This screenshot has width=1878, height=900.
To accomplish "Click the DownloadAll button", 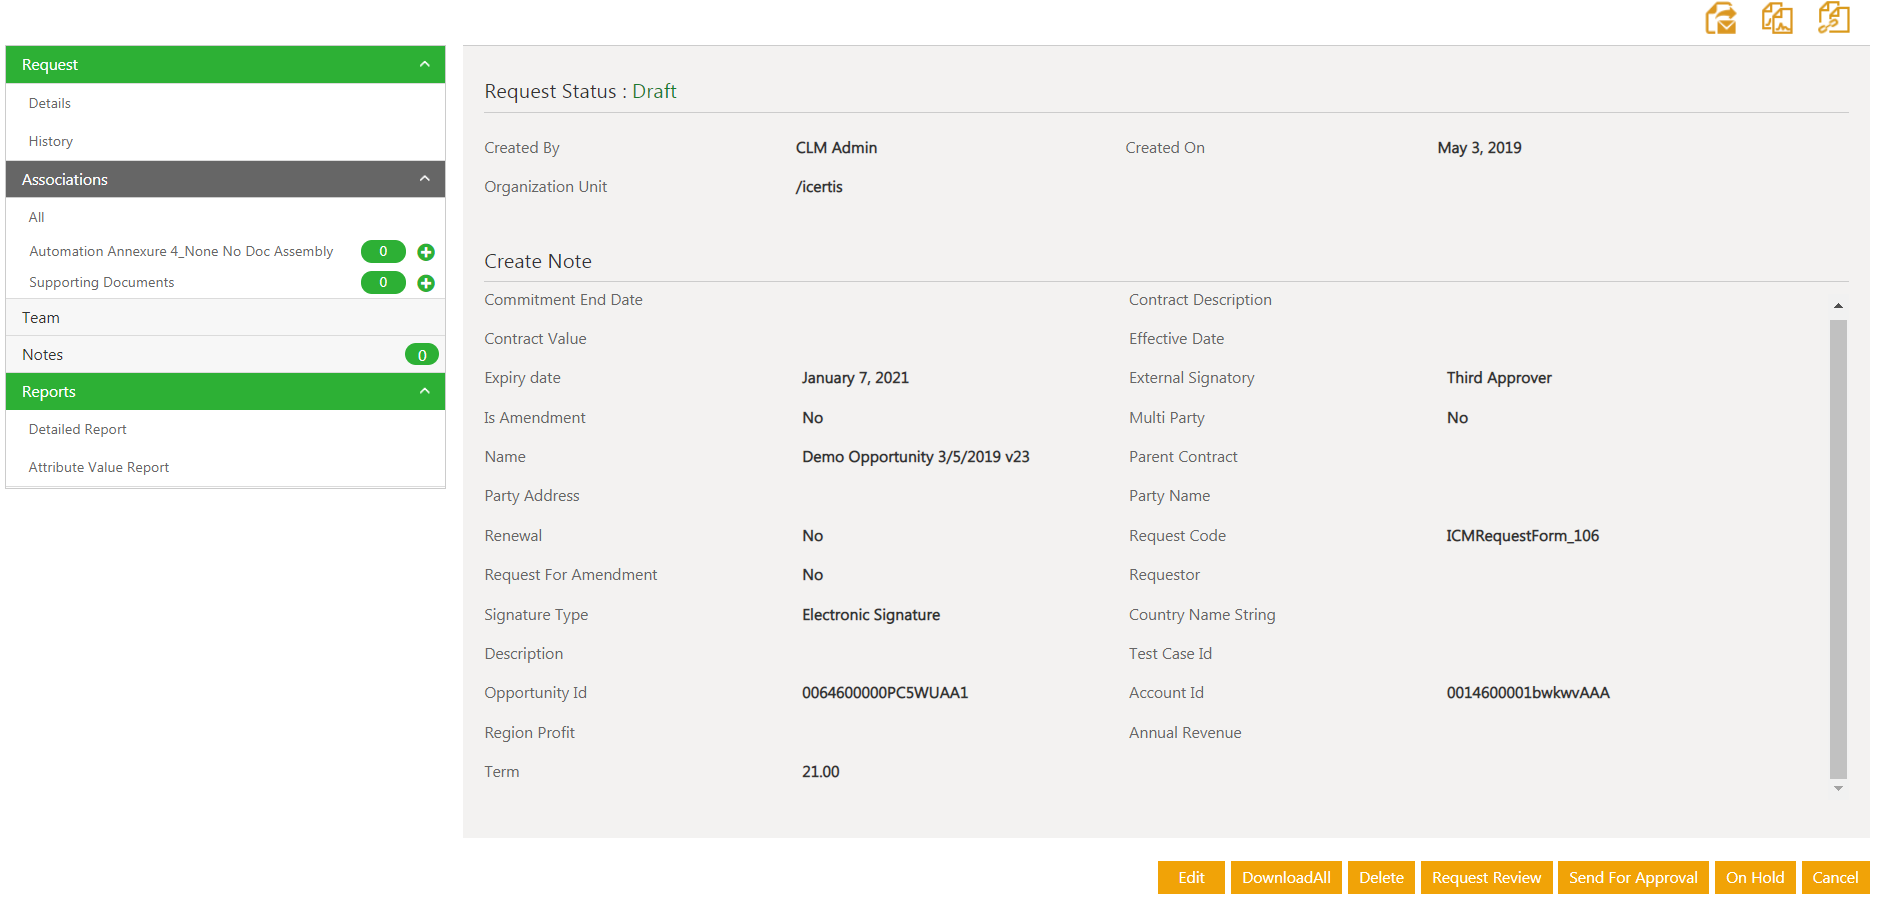I will click(1286, 878).
